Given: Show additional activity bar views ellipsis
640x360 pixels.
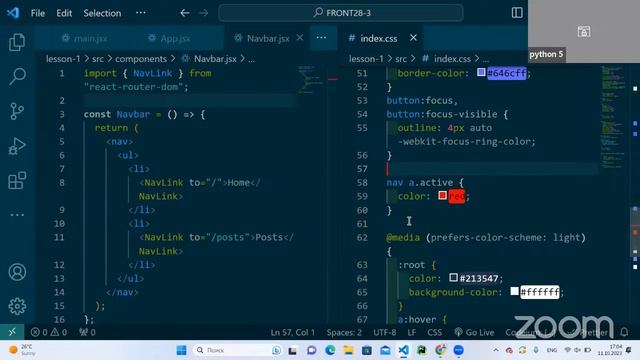Looking at the screenshot, I should pos(17,215).
